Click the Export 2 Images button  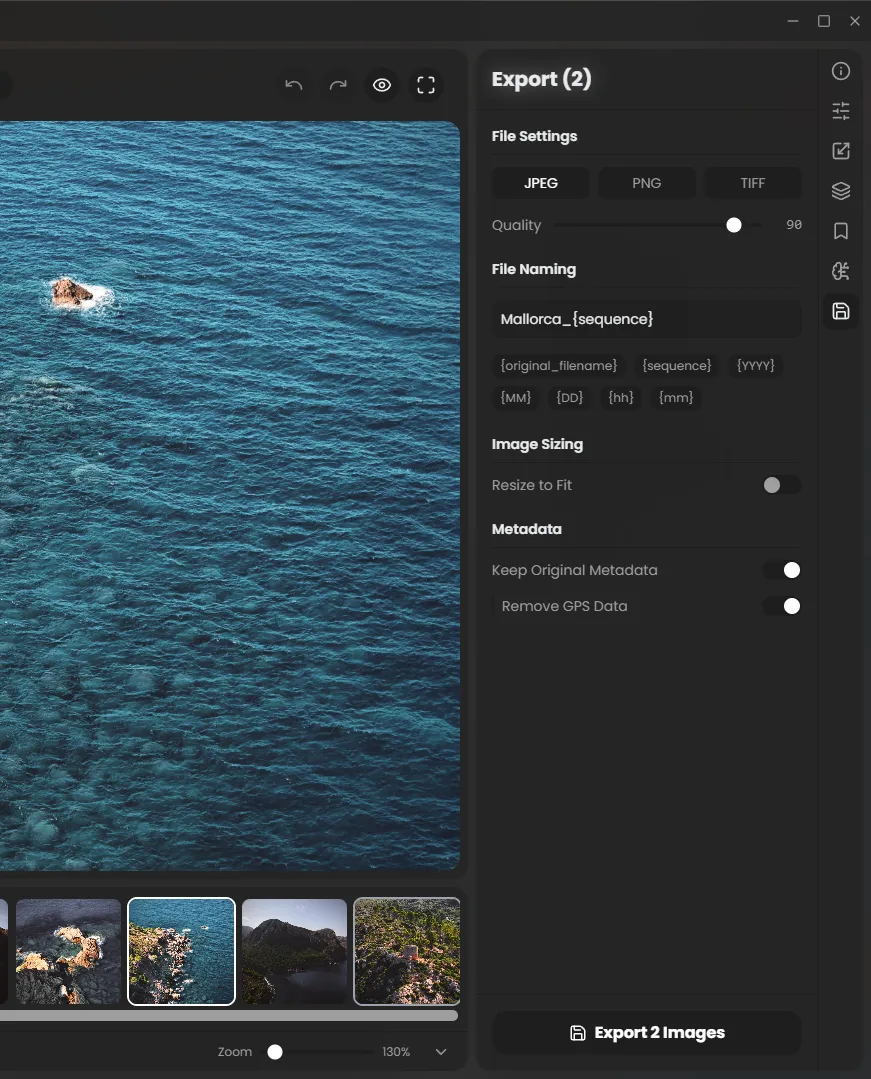point(647,1033)
